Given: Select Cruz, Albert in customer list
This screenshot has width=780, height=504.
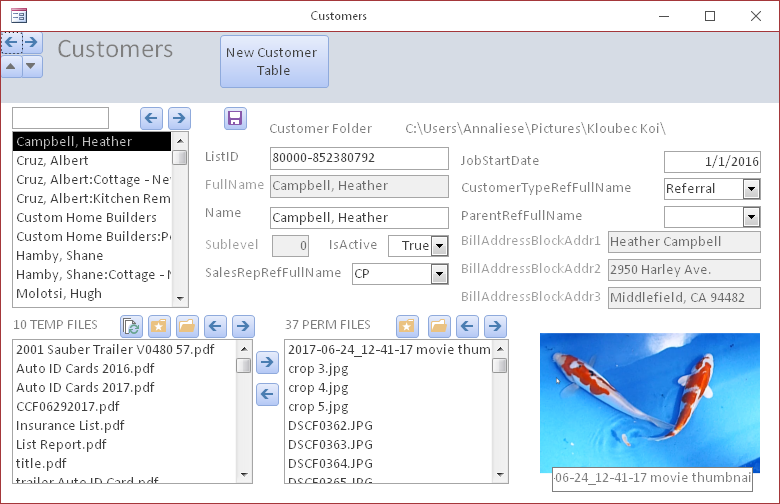Looking at the screenshot, I should 93,161.
